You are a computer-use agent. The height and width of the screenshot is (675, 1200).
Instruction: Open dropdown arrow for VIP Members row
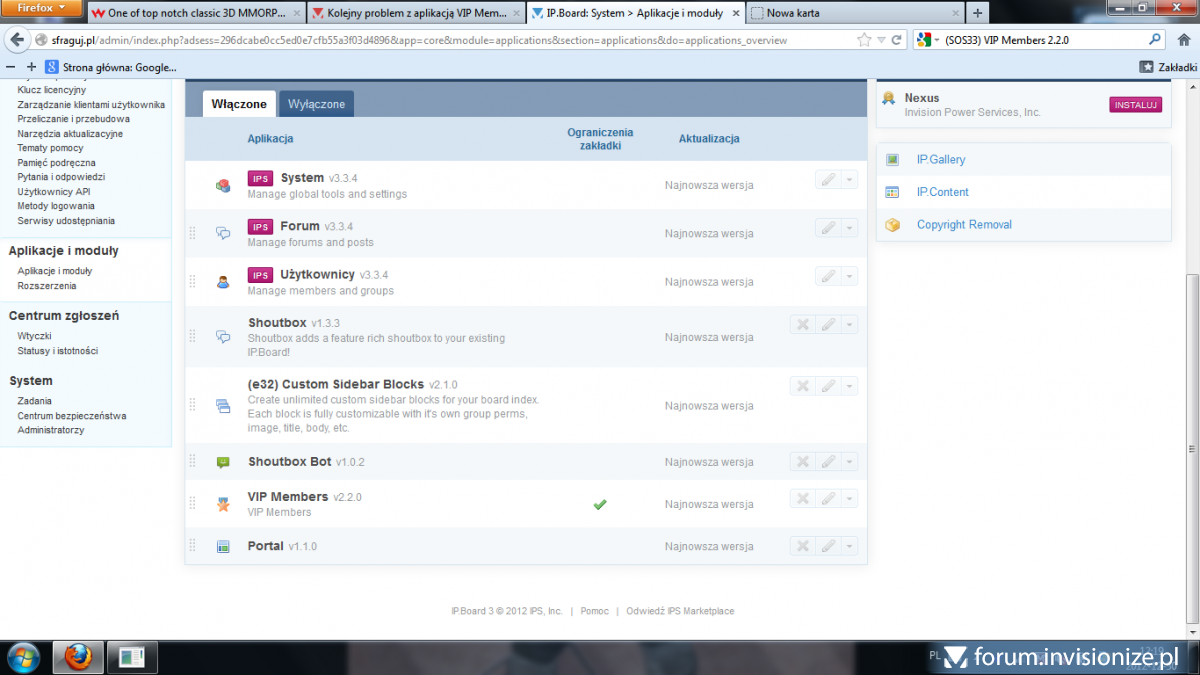(x=849, y=498)
